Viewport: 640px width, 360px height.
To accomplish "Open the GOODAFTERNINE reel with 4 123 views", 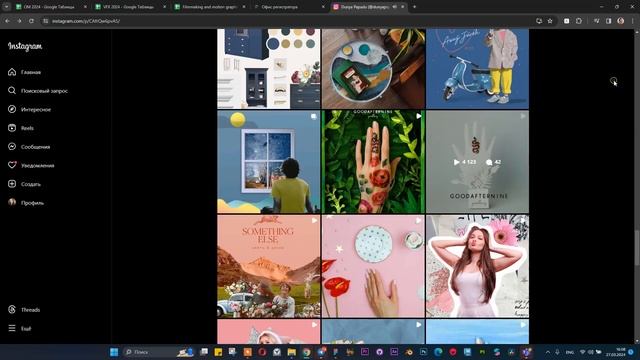I will [x=478, y=162].
